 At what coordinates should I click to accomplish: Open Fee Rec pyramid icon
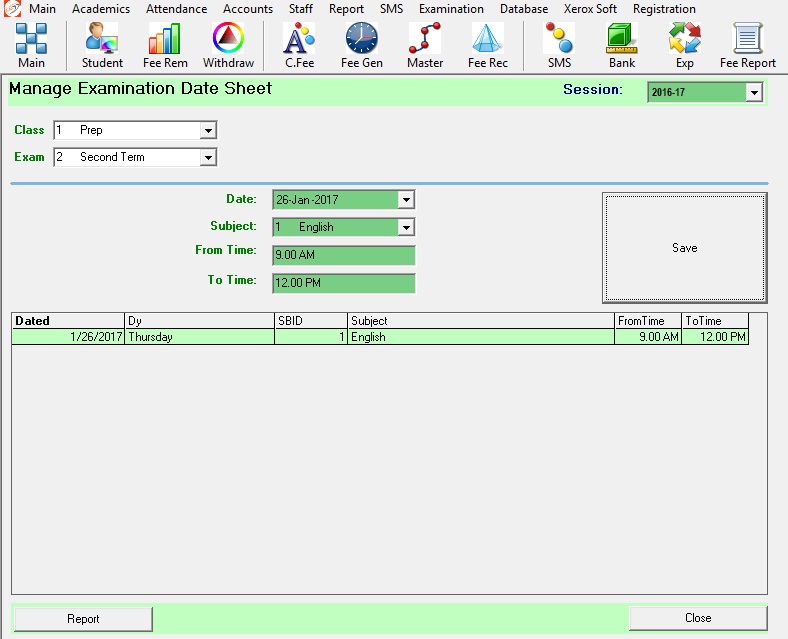487,46
